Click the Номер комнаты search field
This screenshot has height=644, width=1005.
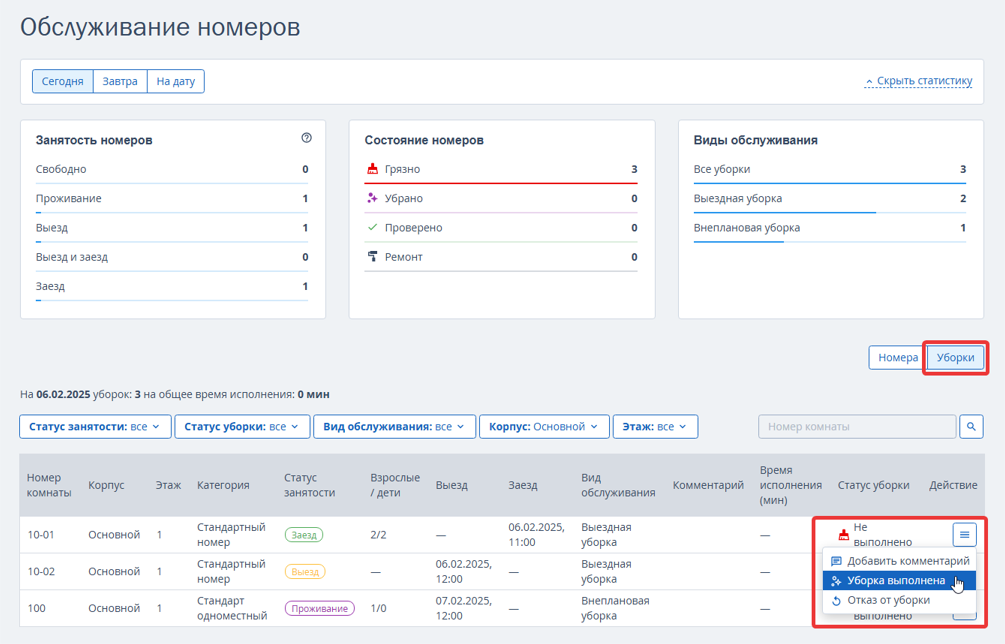(x=857, y=427)
